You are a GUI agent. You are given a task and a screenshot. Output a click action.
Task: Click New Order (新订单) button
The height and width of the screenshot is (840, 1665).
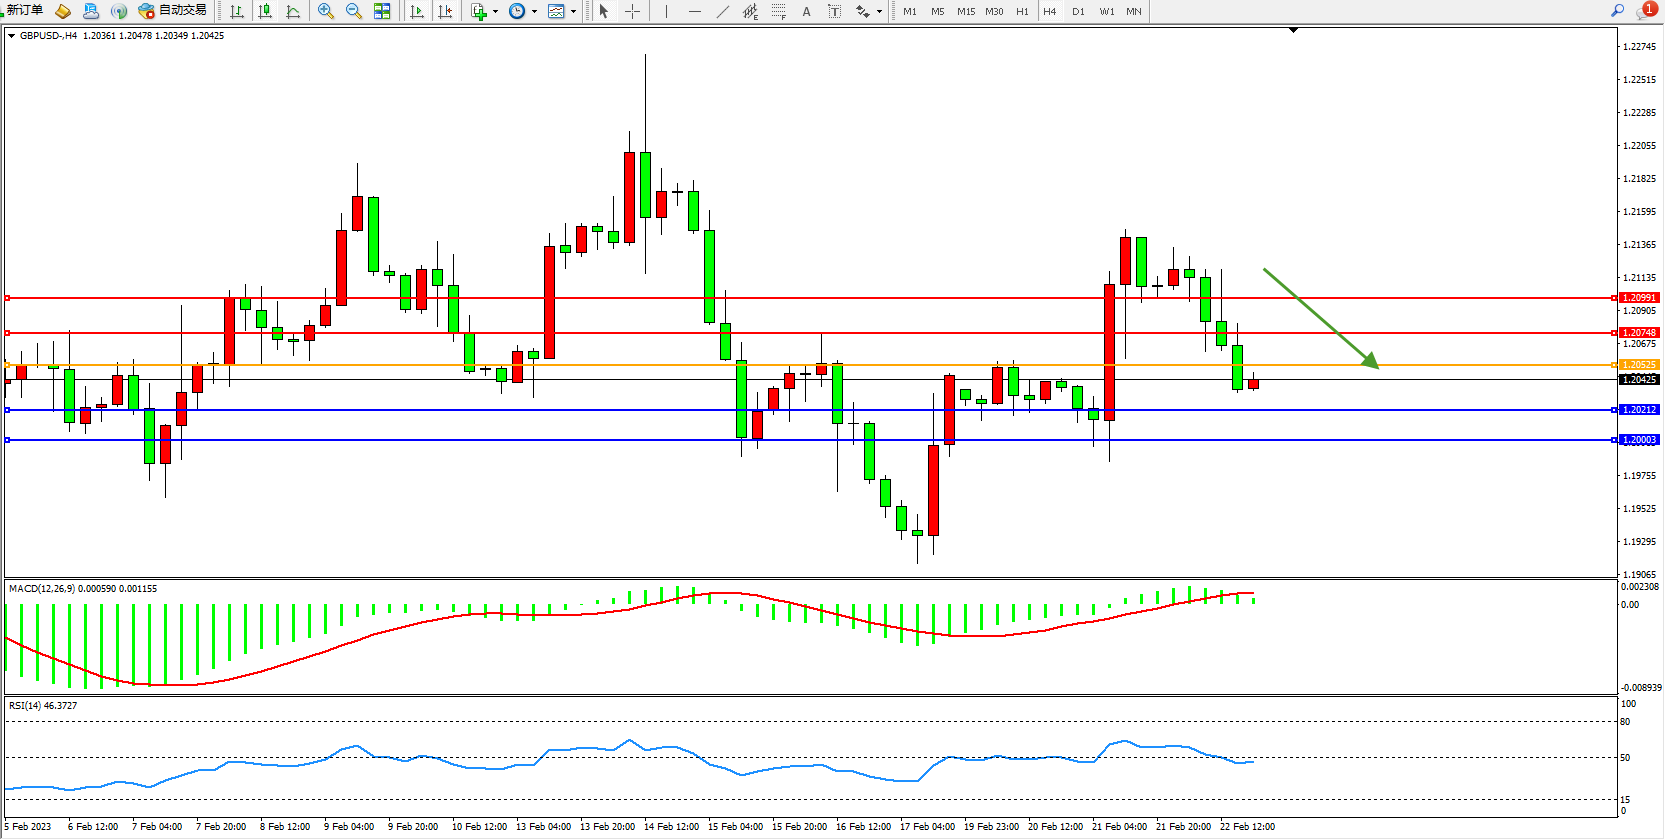[25, 11]
